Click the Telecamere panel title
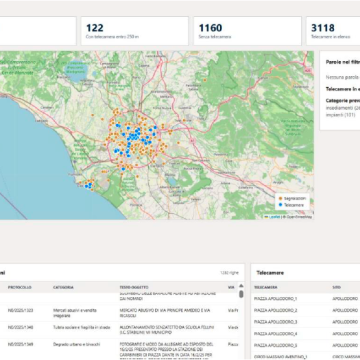 (270, 273)
